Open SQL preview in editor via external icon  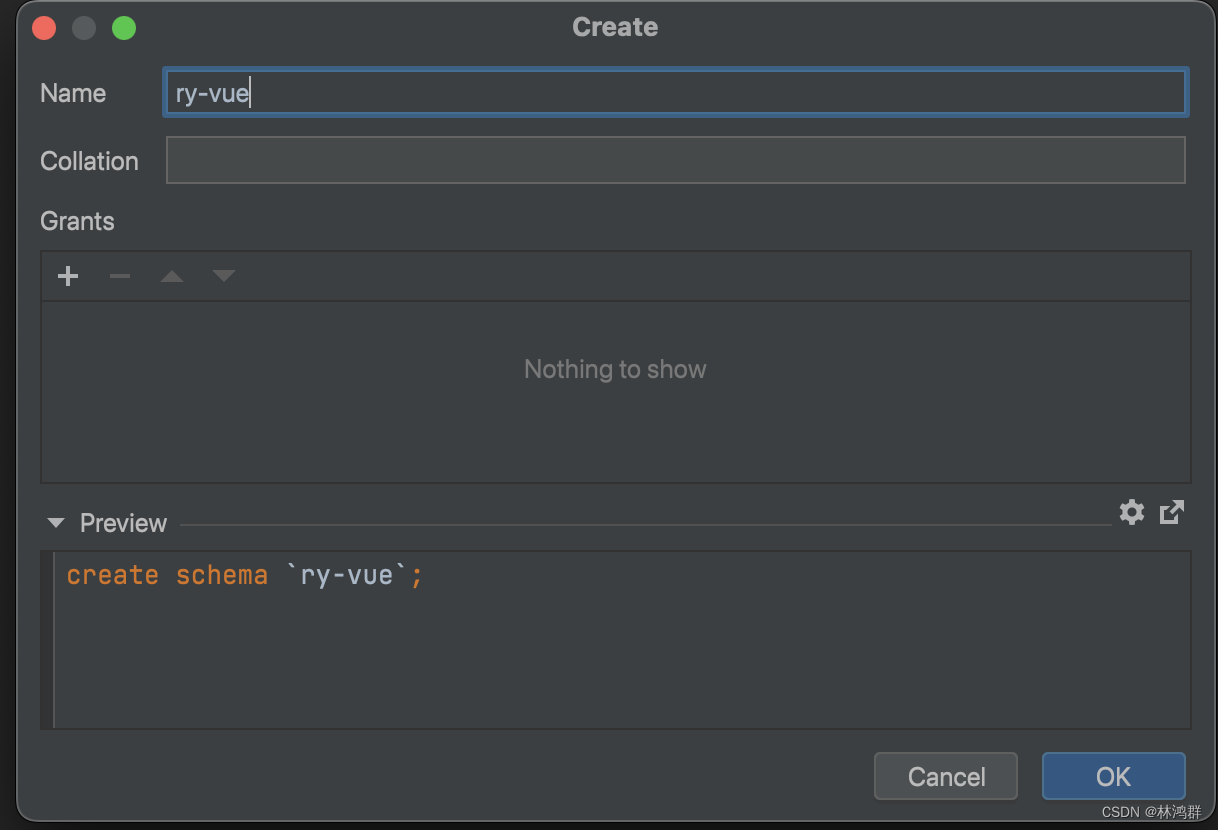pos(1171,512)
